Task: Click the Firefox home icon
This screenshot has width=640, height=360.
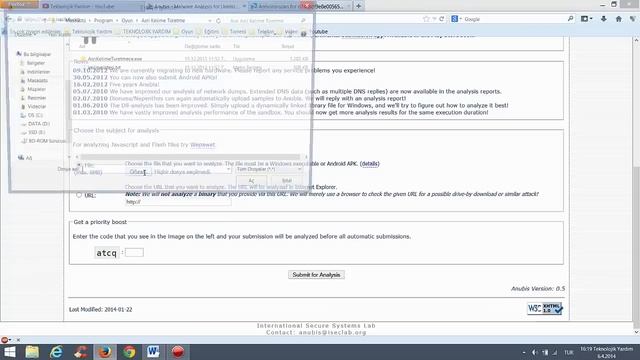Action: coord(619,19)
